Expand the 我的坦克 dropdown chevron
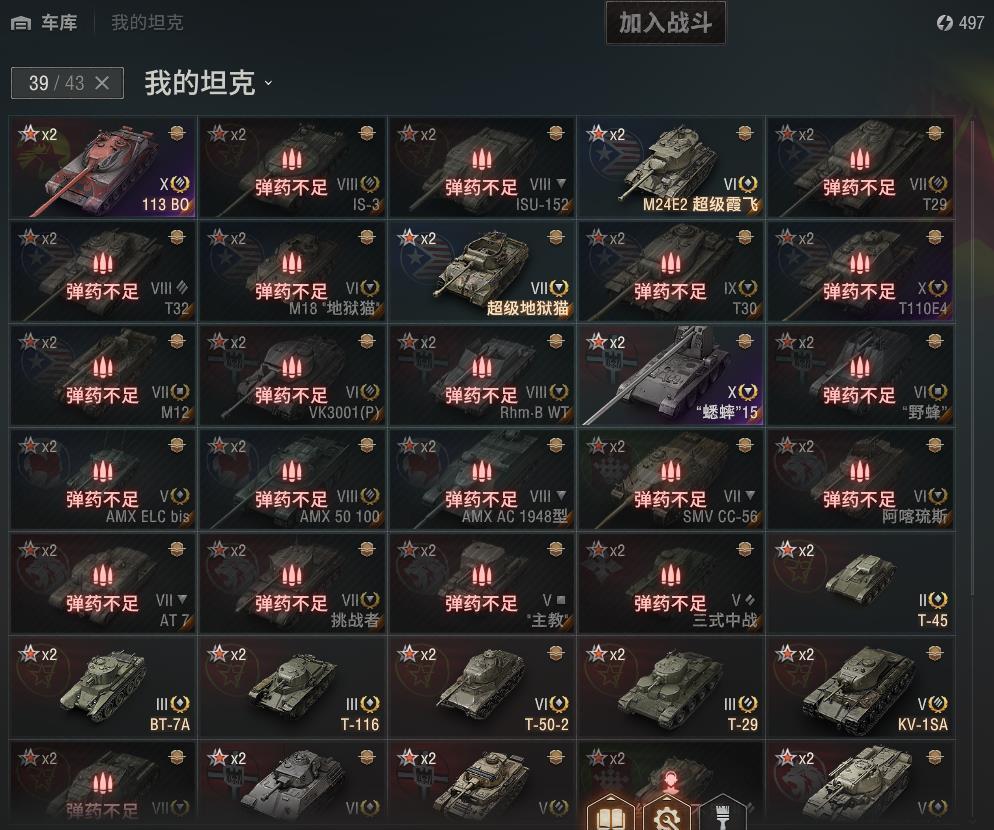 pos(268,83)
